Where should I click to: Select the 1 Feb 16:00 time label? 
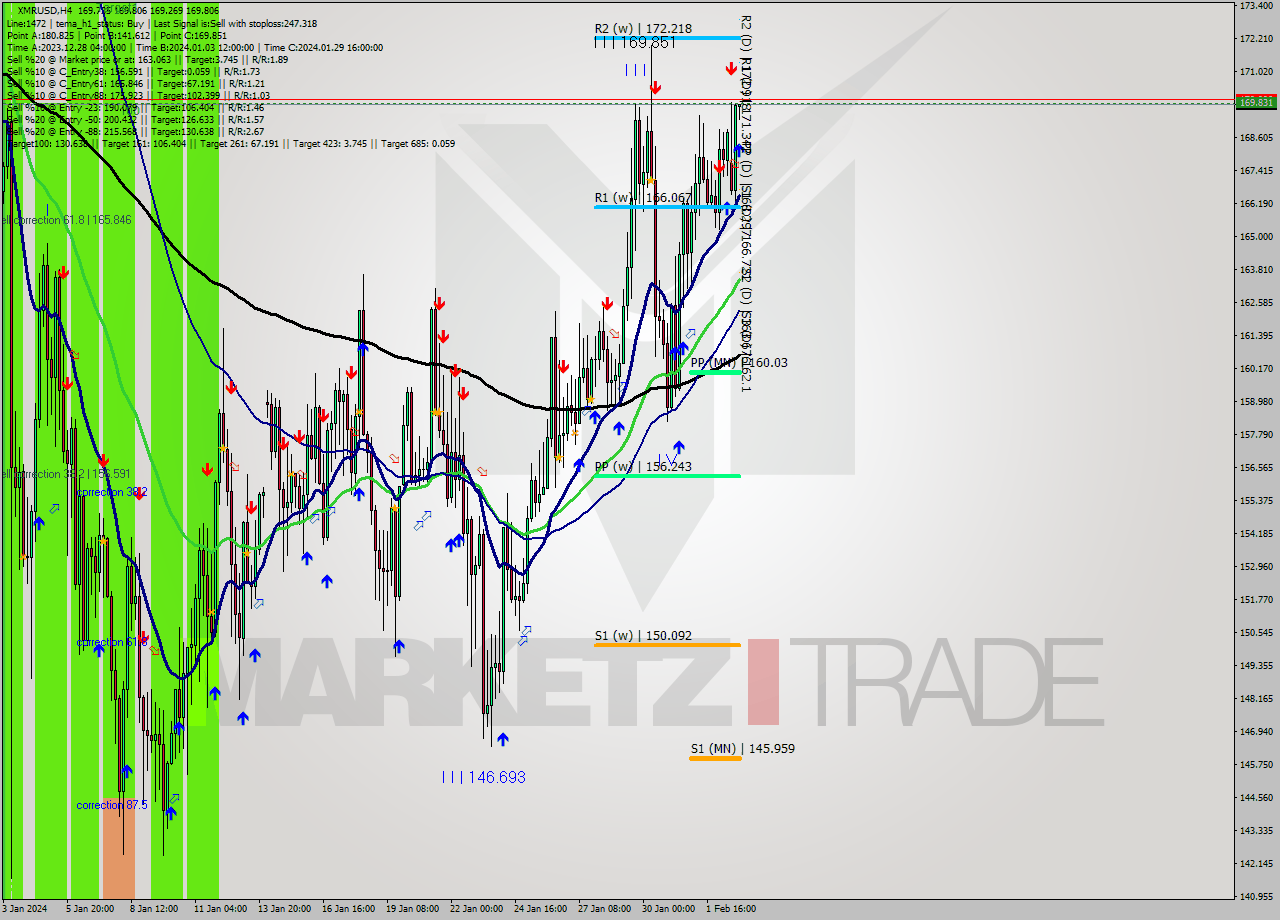(731, 909)
